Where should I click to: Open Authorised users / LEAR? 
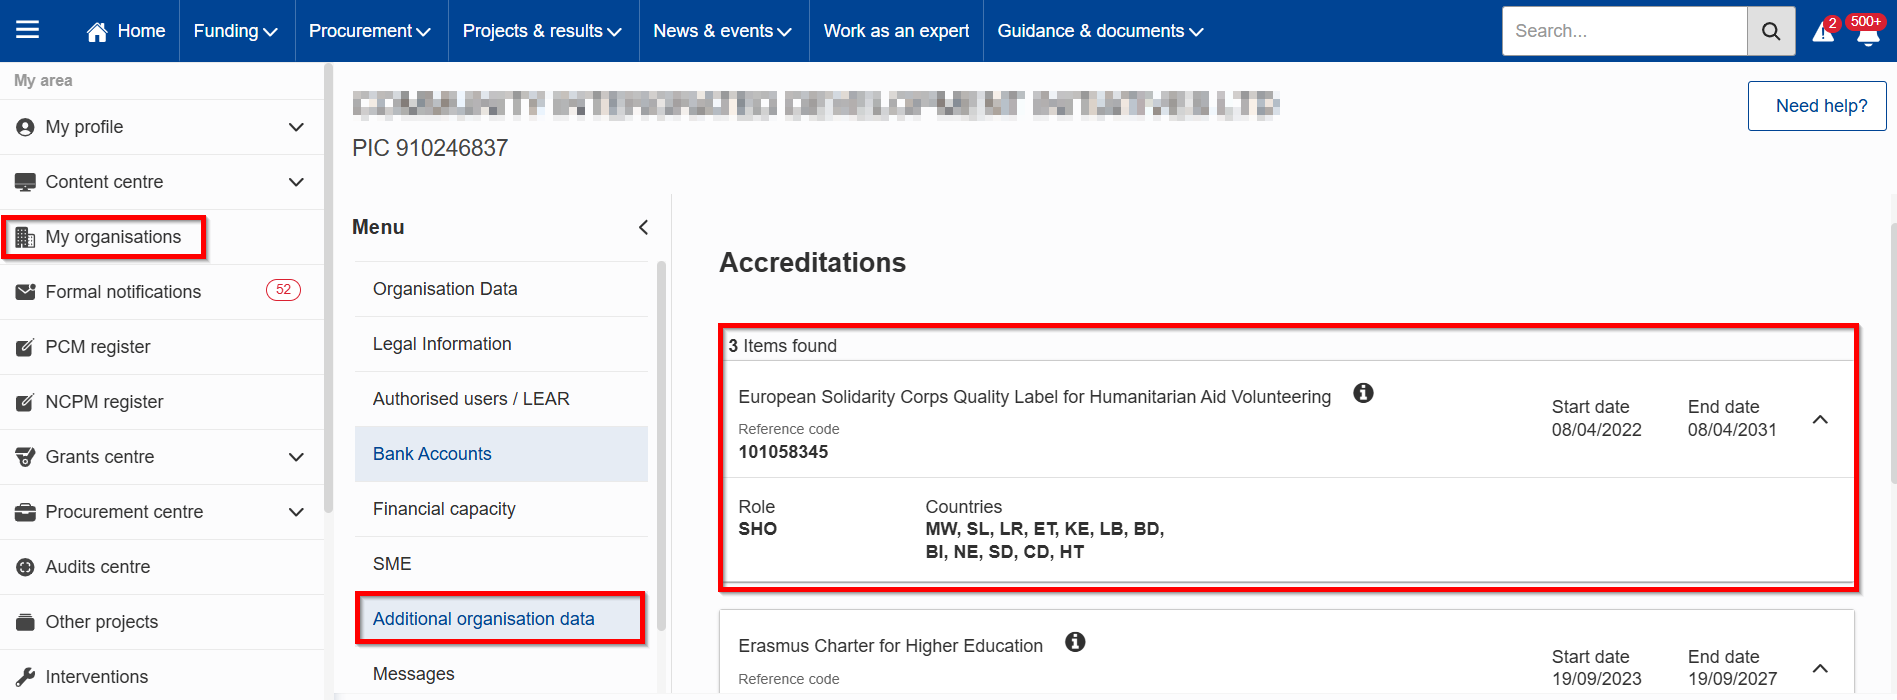pos(501,399)
